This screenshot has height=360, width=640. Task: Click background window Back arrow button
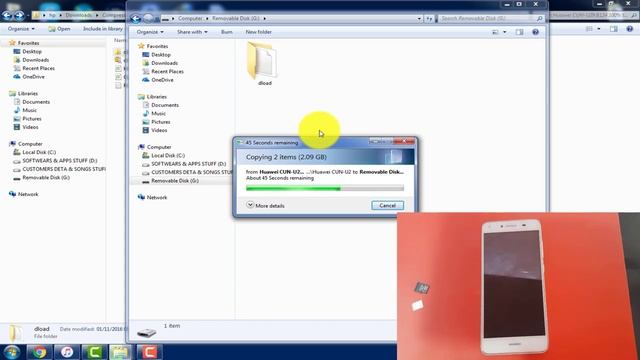[x=7, y=16]
